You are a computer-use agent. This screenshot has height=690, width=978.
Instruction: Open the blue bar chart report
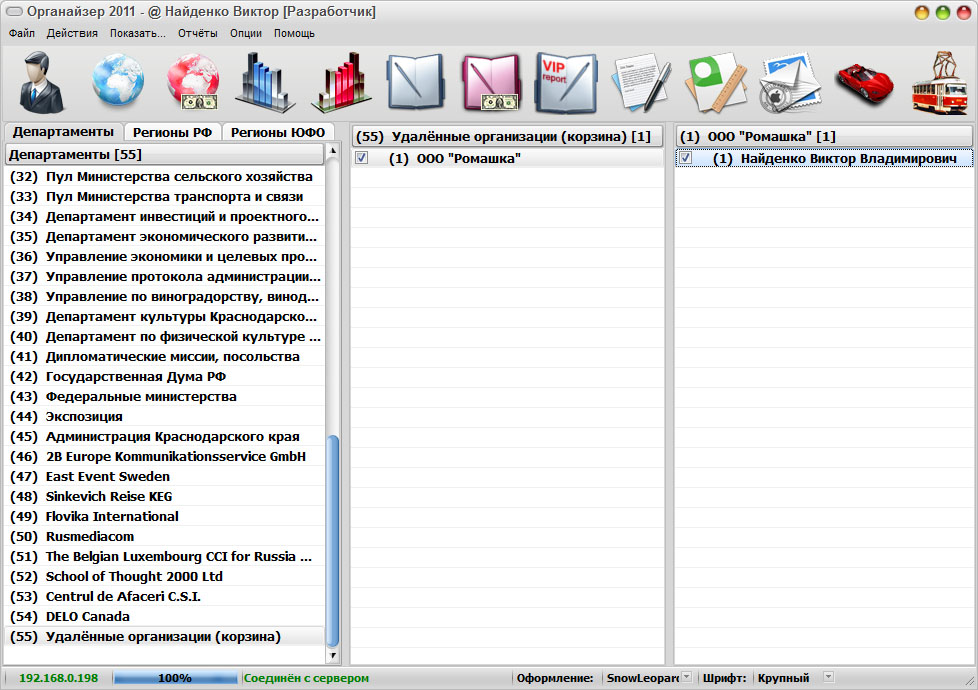tap(265, 83)
